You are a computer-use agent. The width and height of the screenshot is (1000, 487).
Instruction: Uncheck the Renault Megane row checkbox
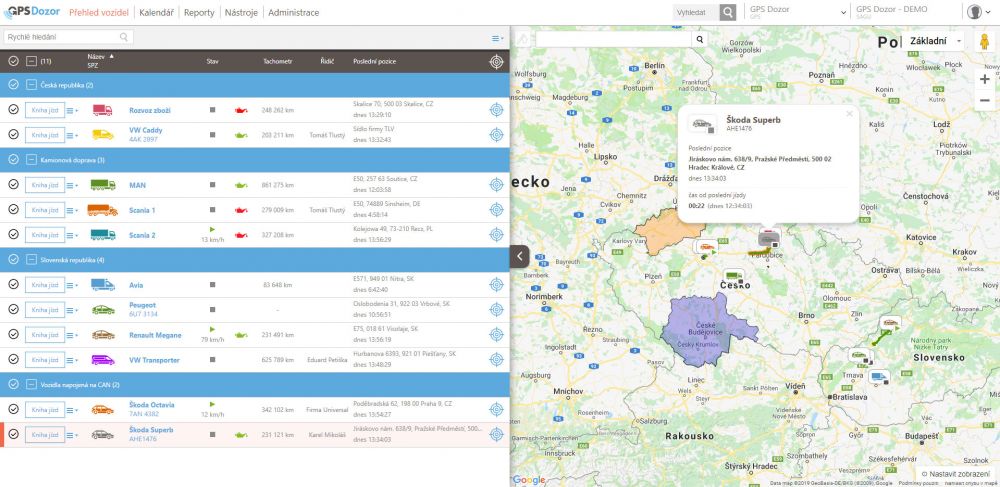[13, 334]
